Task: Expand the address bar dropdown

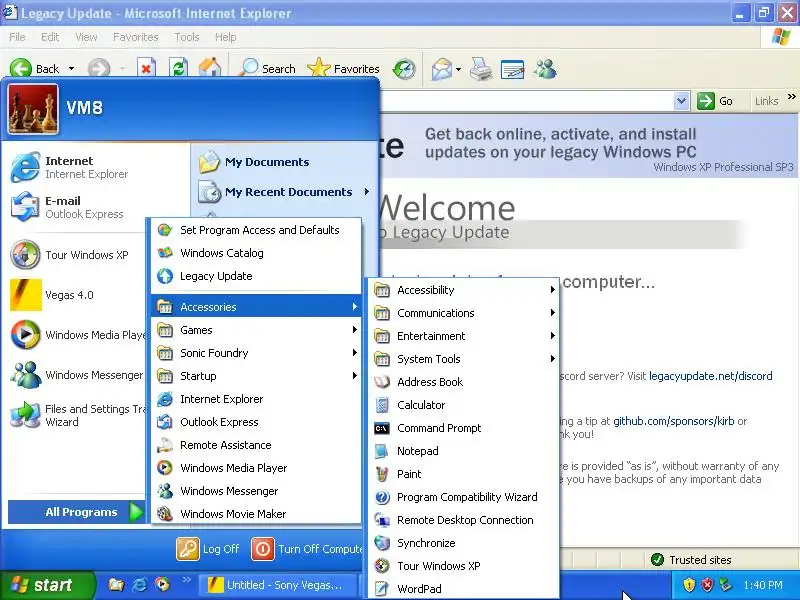Action: pos(681,101)
